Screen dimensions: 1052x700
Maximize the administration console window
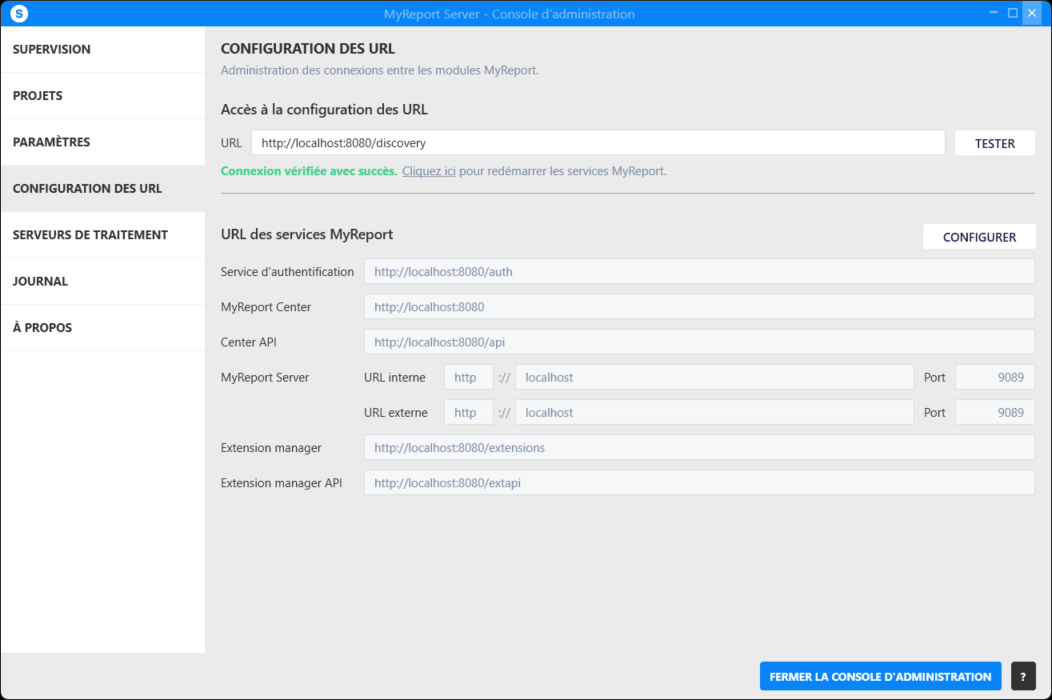coord(1012,13)
